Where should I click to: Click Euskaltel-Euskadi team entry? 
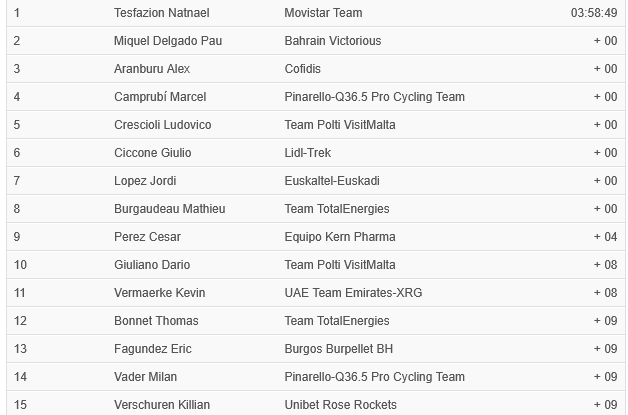[332, 181]
